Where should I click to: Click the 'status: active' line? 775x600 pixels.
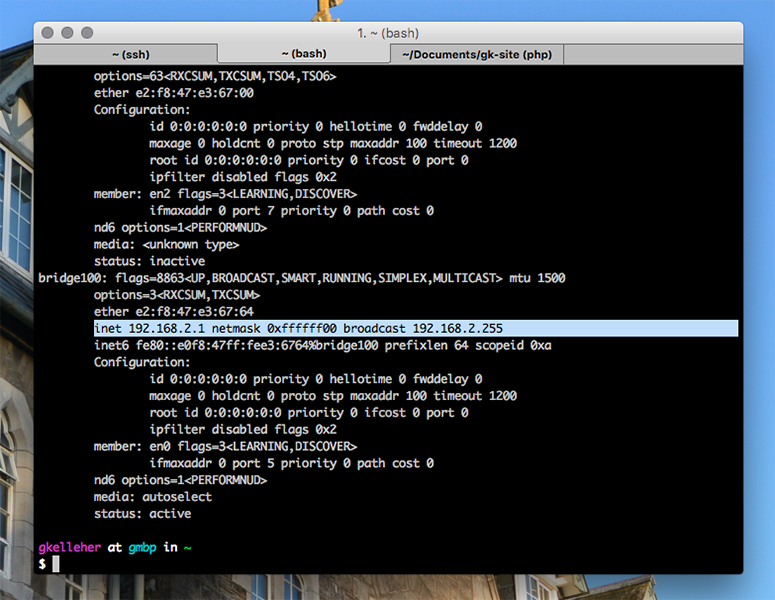pos(142,514)
